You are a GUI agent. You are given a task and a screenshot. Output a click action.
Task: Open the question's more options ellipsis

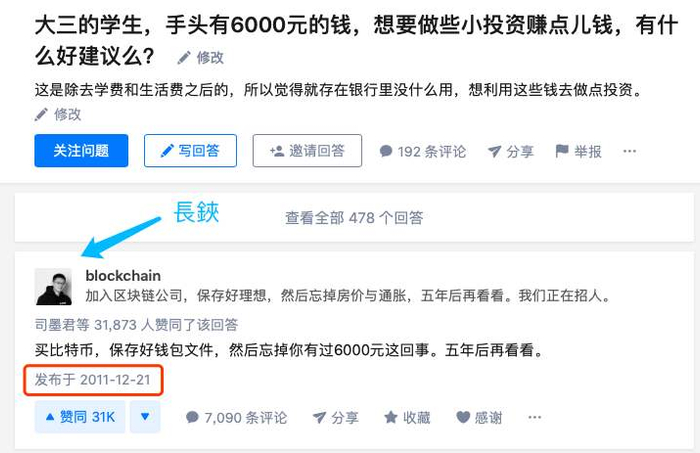(629, 151)
